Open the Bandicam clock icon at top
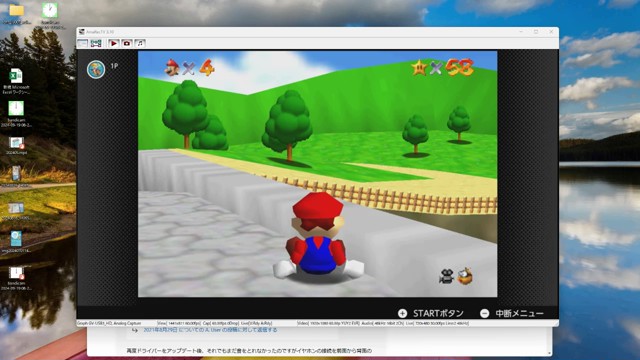This screenshot has width=640, height=360. click(50, 15)
